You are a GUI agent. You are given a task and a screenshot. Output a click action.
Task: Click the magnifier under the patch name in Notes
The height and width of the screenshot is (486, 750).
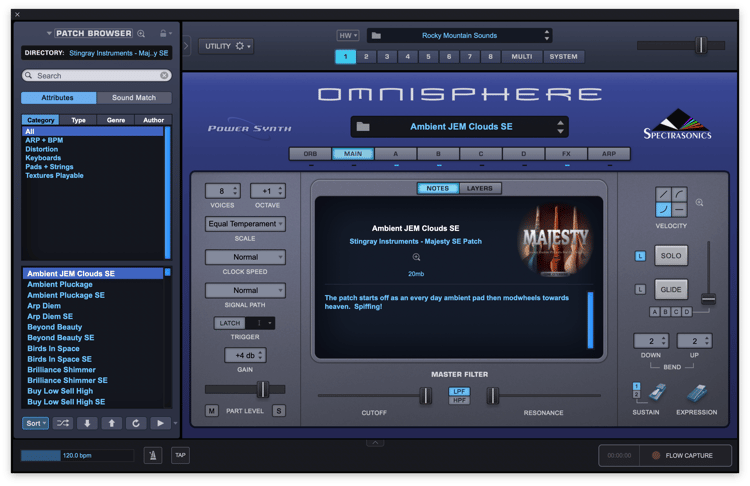[416, 257]
